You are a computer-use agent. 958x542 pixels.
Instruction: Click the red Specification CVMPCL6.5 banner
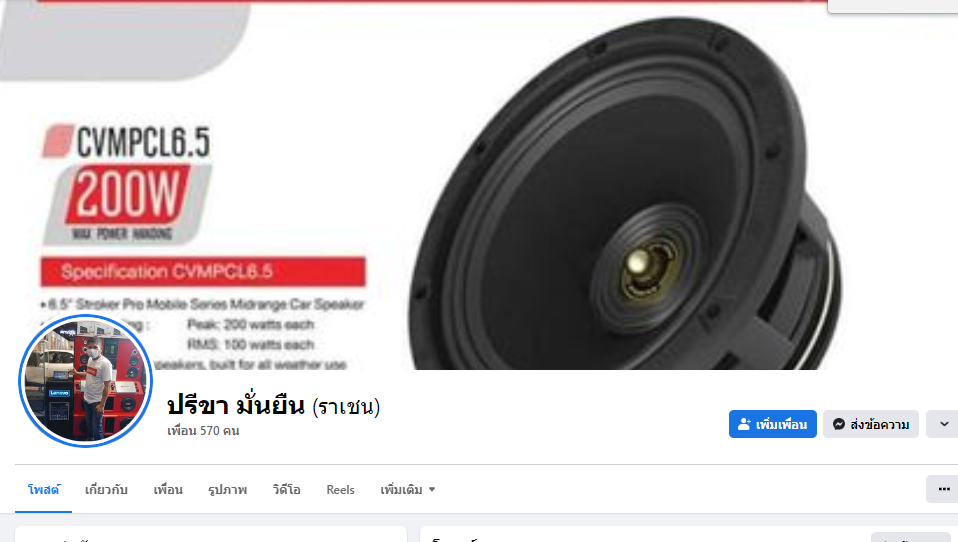(x=203, y=272)
